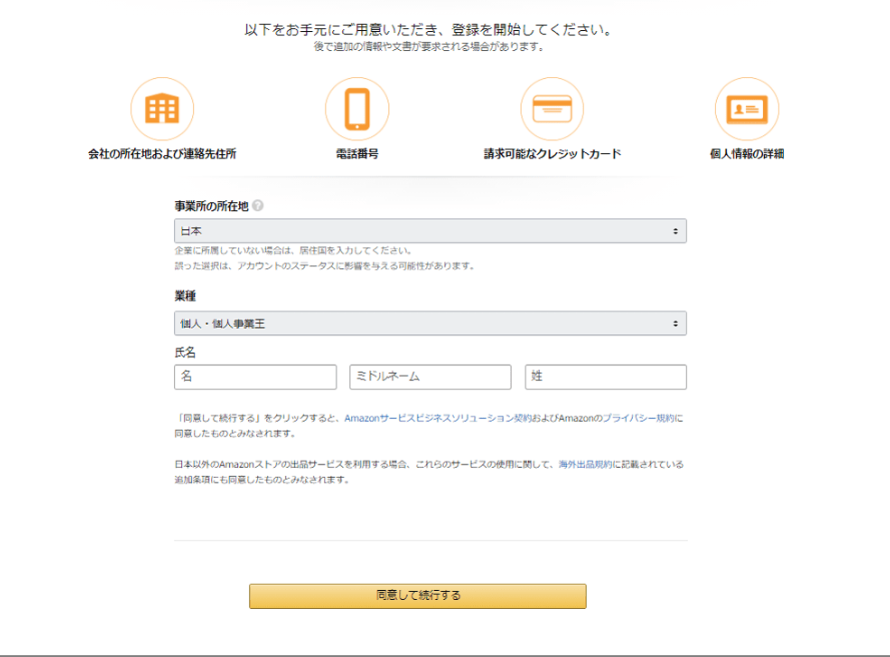Click into the ミドルネーム input field
Viewport: 890px width, 657px height.
tap(430, 377)
